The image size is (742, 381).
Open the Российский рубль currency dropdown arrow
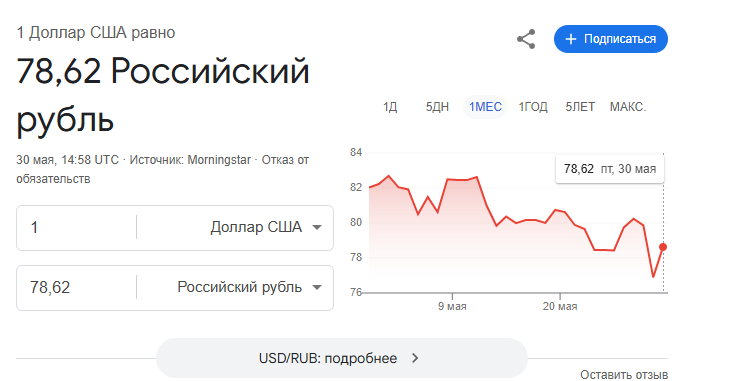pos(317,287)
